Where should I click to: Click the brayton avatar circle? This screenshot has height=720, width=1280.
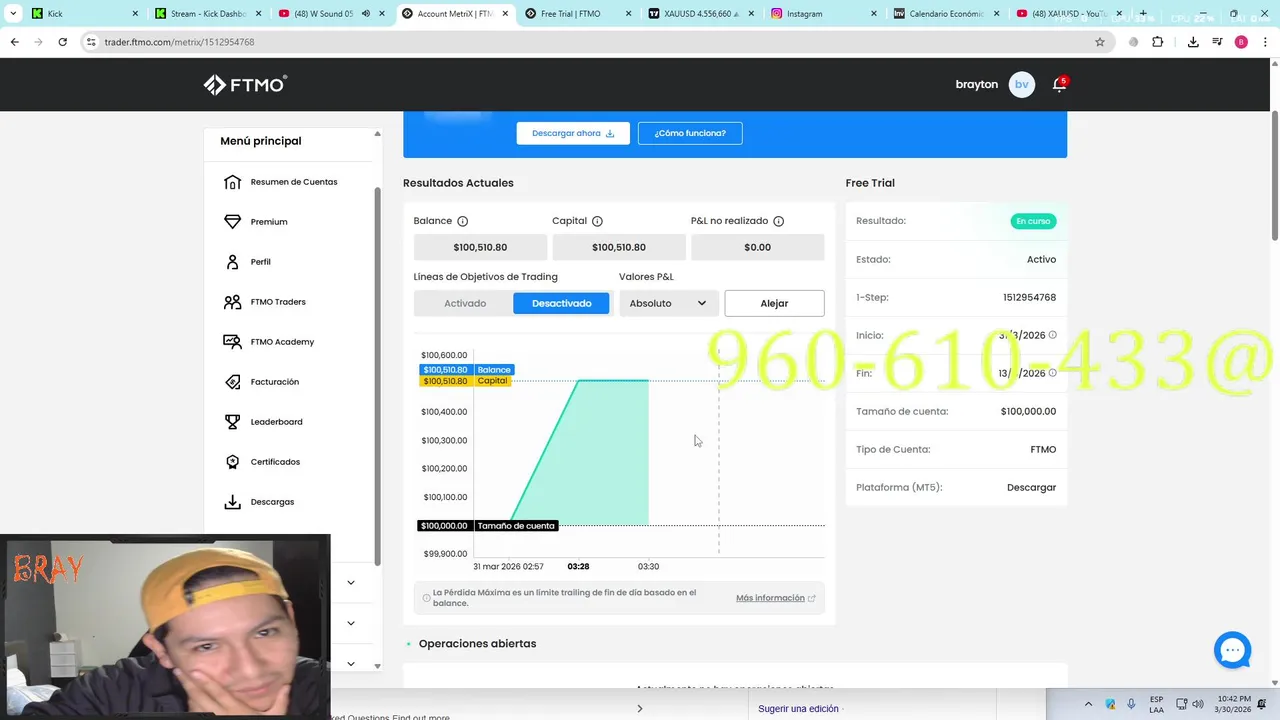(x=1021, y=84)
